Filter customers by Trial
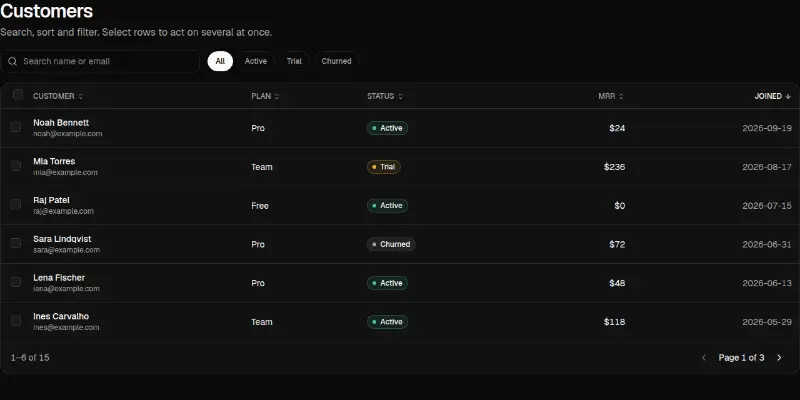This screenshot has height=400, width=800. tap(294, 61)
